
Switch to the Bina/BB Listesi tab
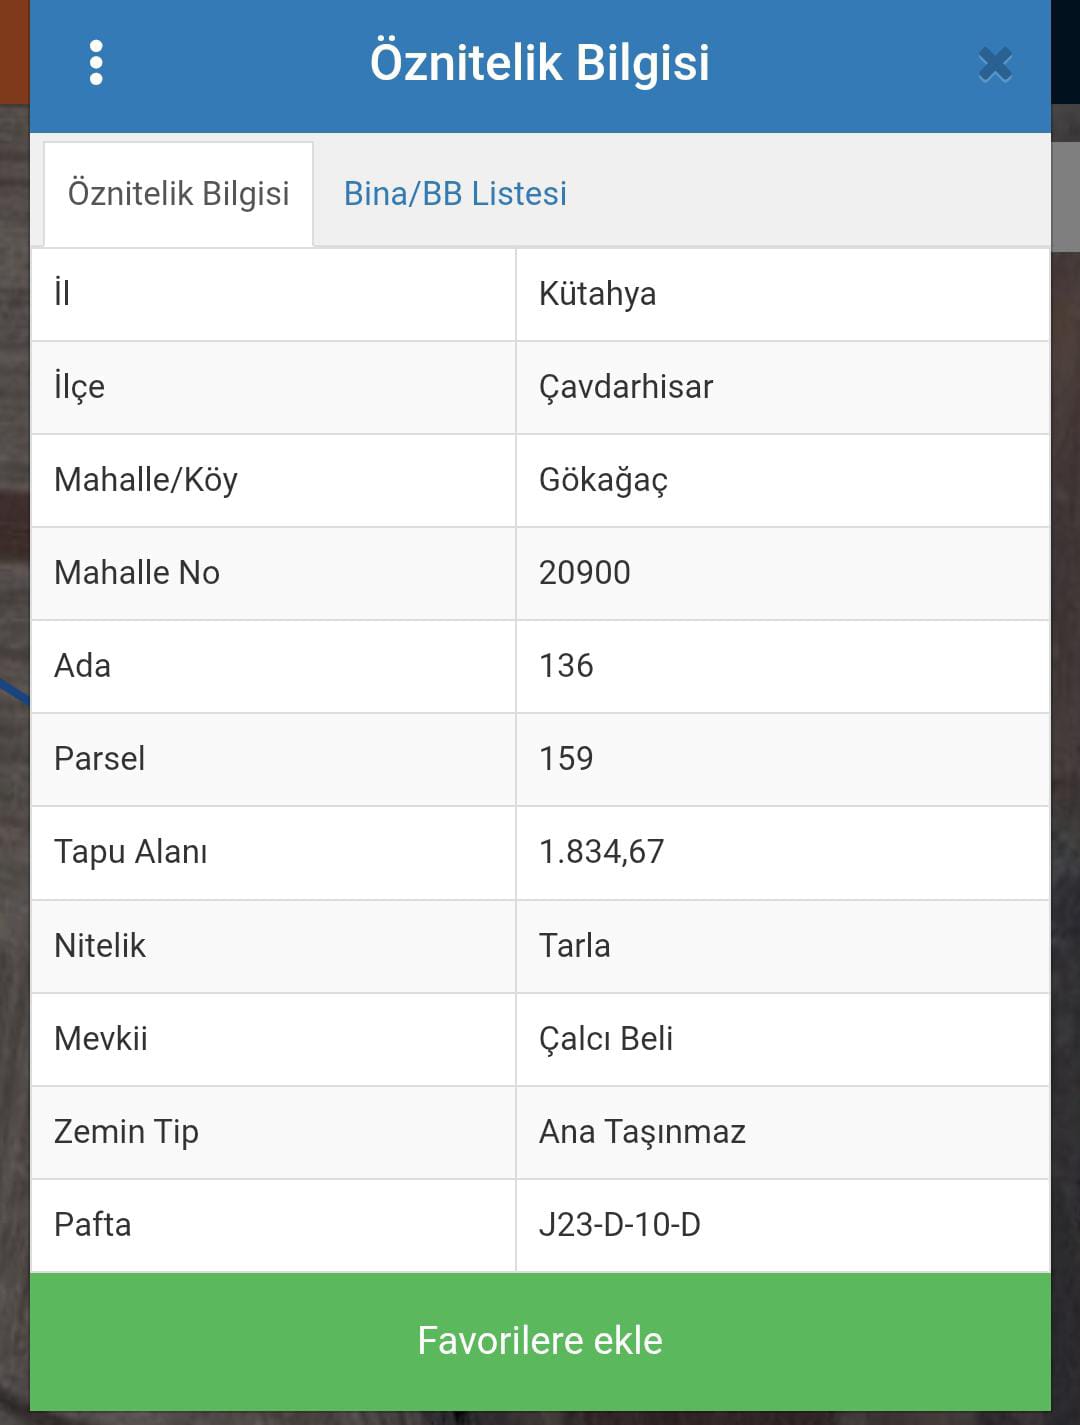point(455,193)
